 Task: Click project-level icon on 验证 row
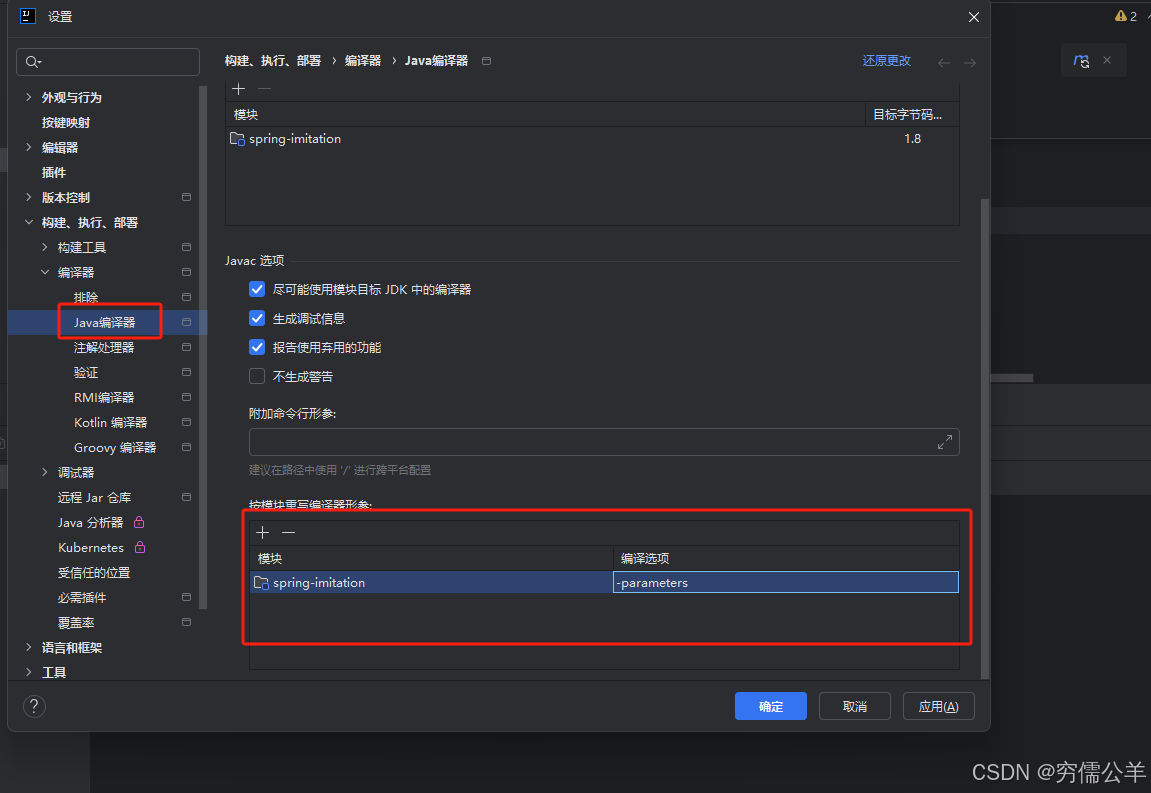[x=186, y=372]
